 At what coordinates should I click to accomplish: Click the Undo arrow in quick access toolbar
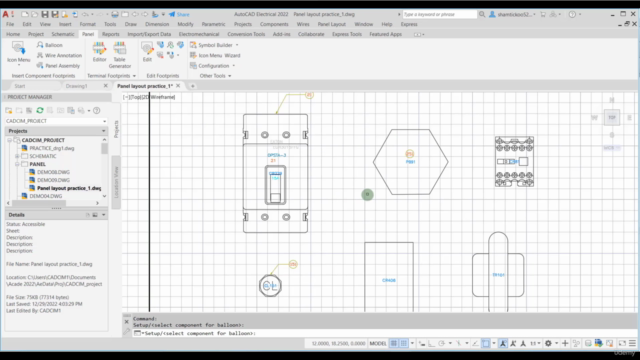(85, 14)
